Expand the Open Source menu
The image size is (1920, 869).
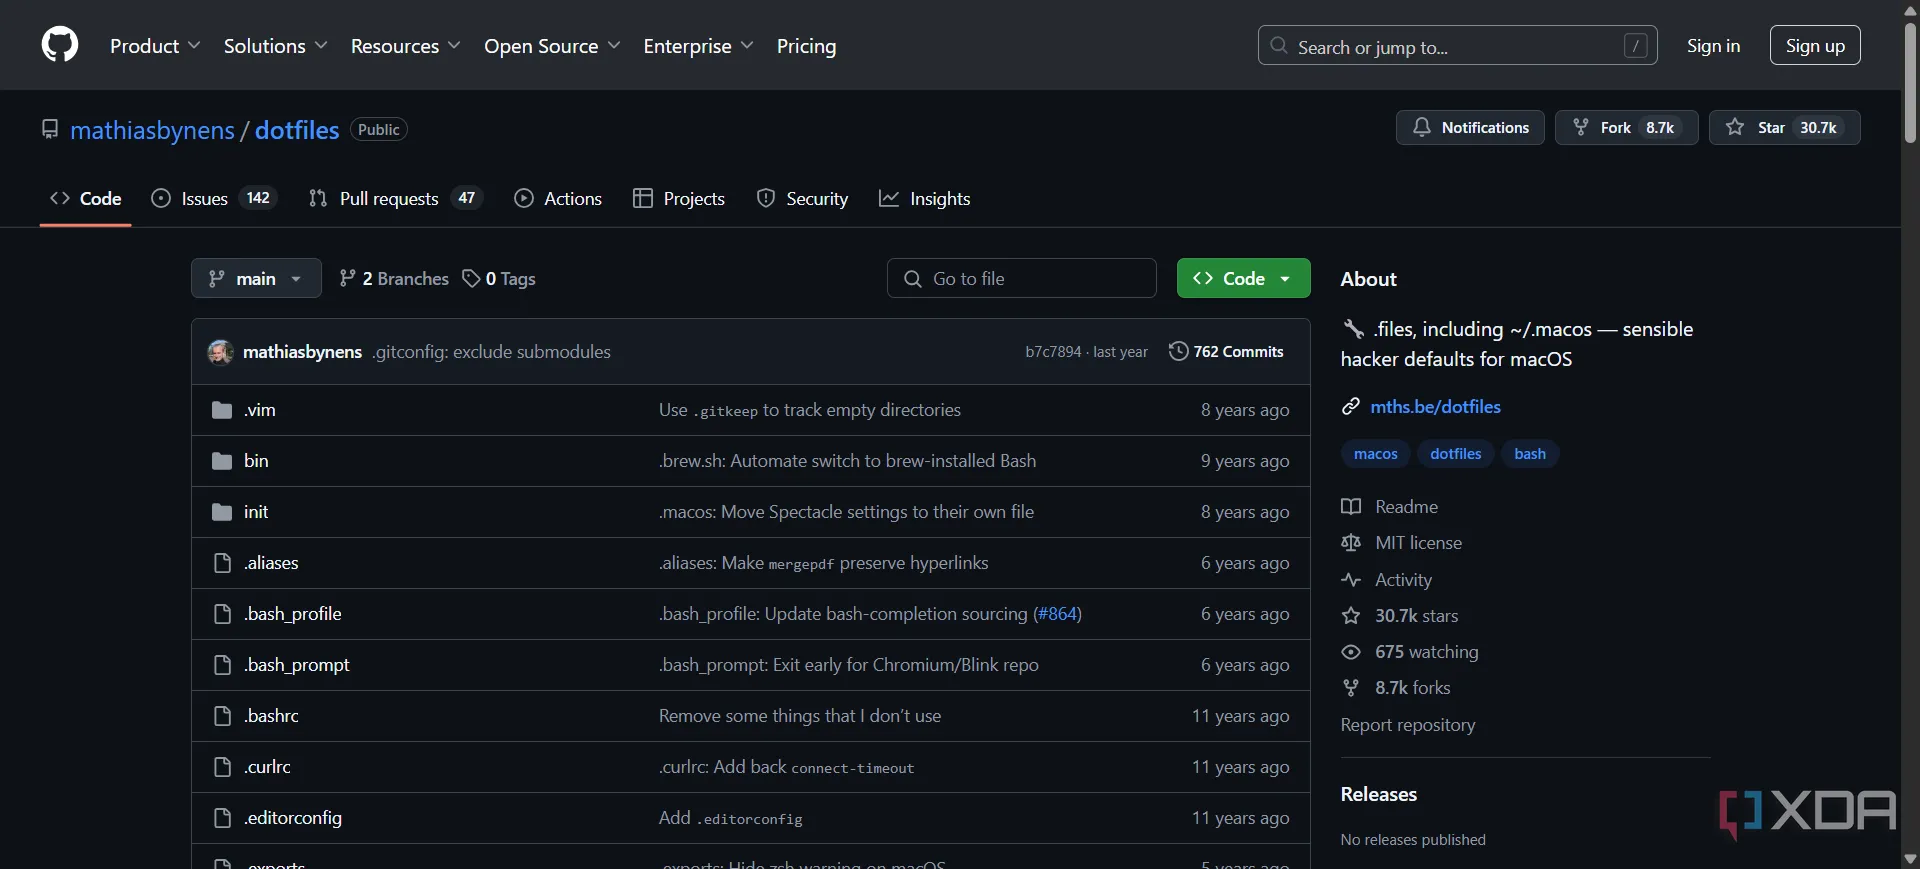[552, 46]
